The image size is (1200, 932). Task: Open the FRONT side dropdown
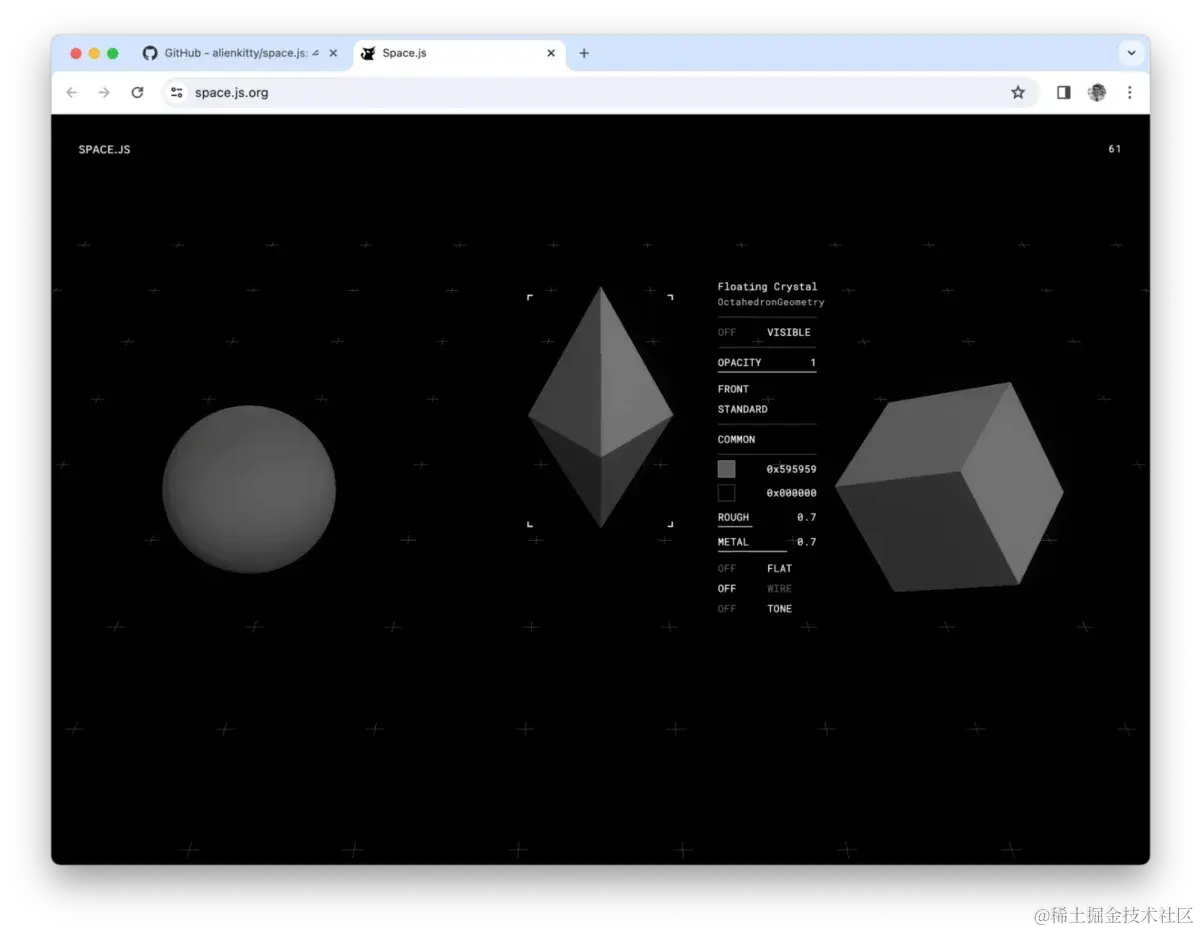point(733,389)
